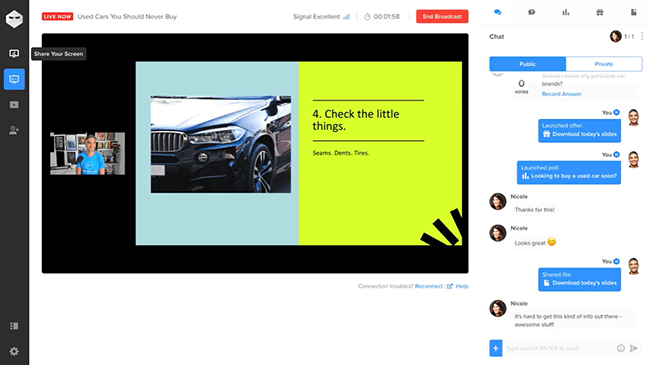Viewport: 650px width, 365px height.
Task: Select the Public chat tab
Action: pyautogui.click(x=528, y=64)
